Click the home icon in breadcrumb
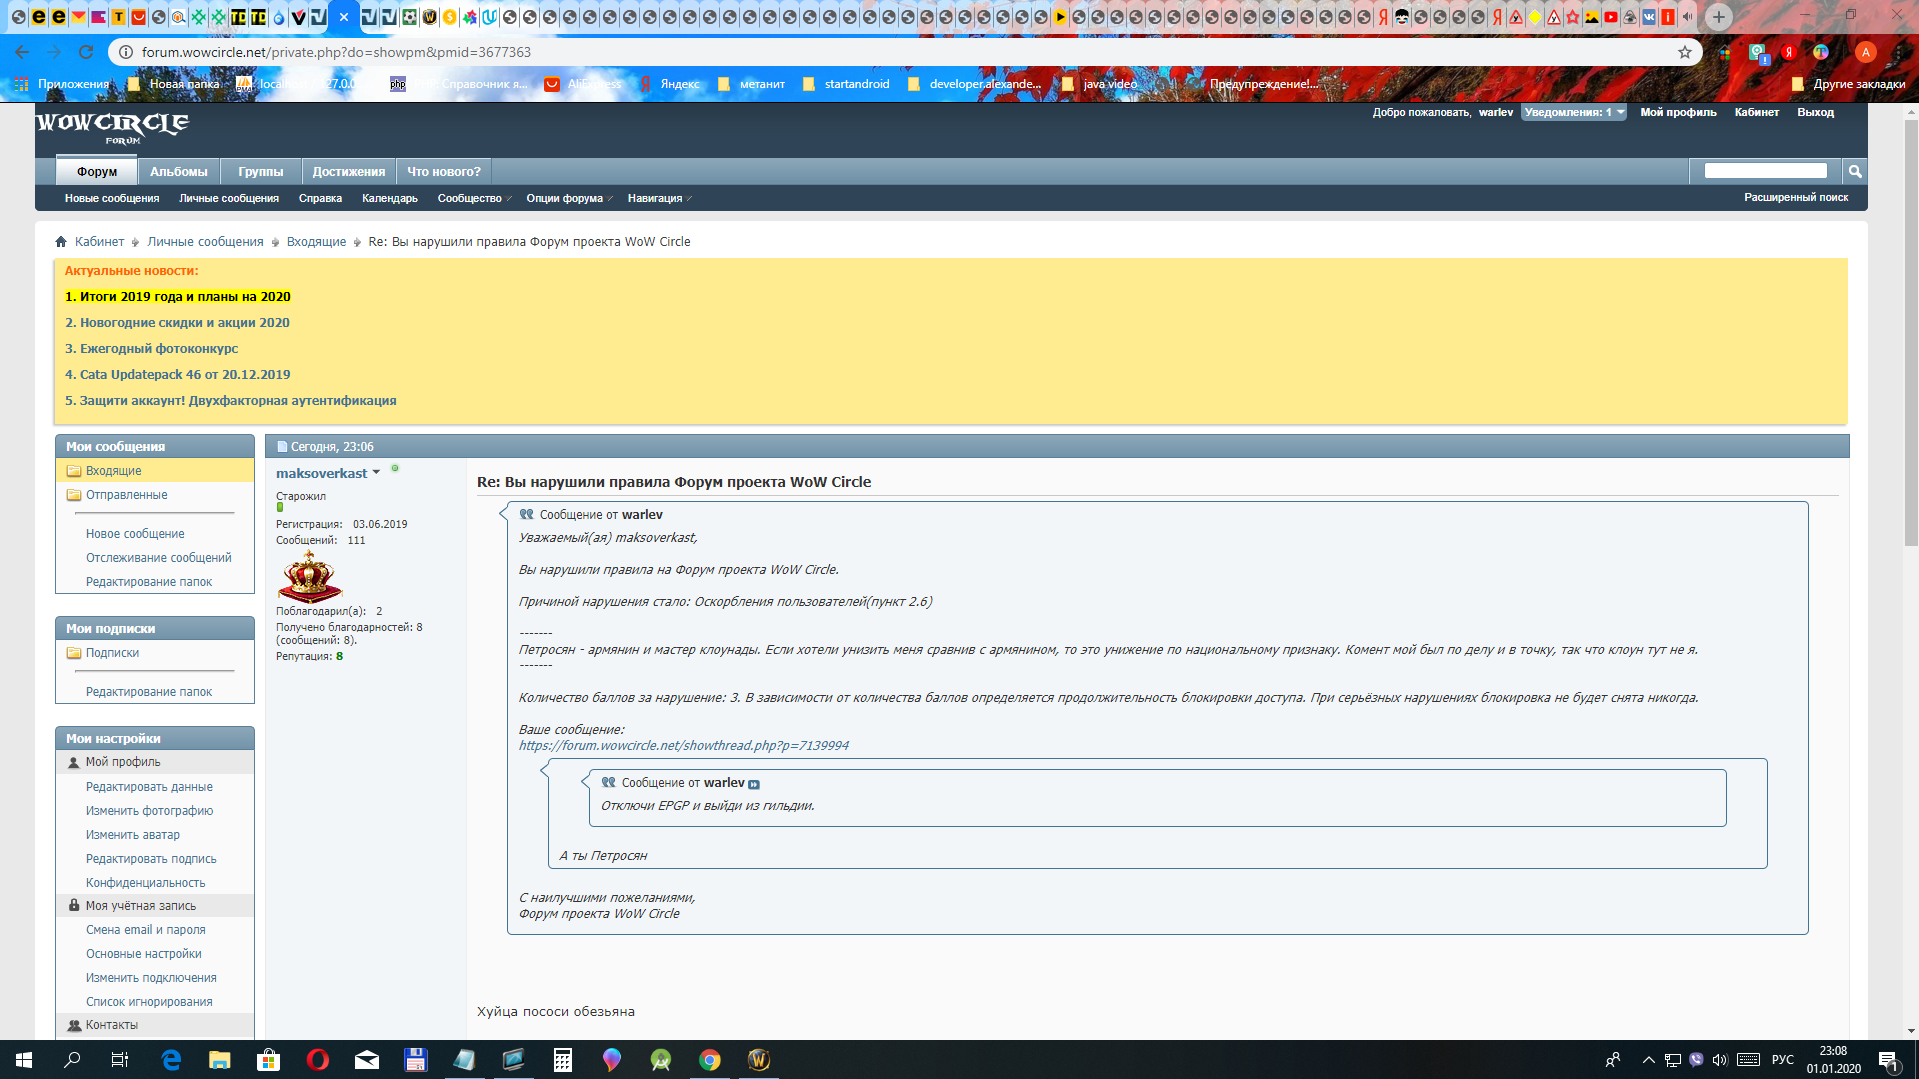 click(x=61, y=242)
